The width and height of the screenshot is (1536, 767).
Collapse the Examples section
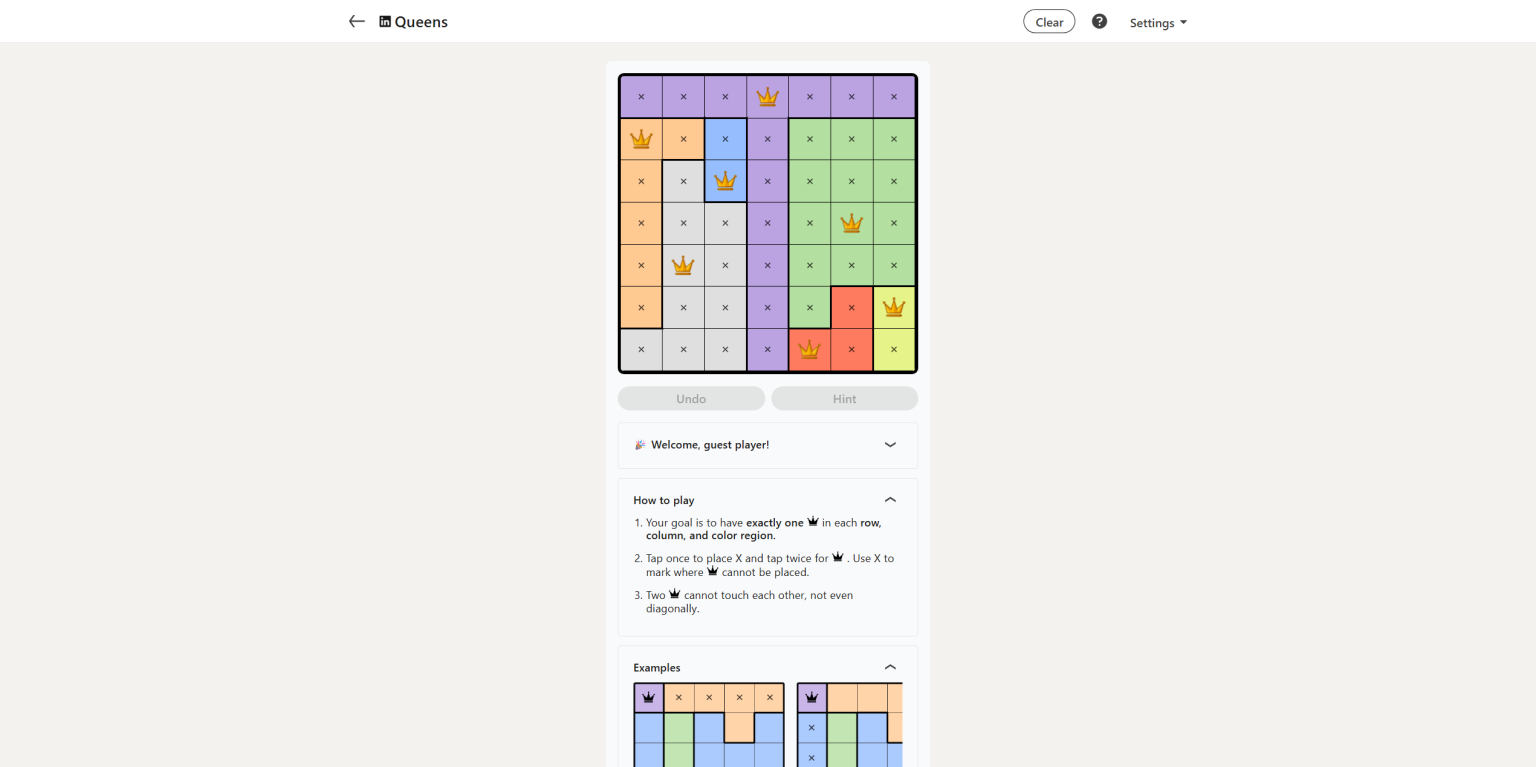[x=889, y=666]
